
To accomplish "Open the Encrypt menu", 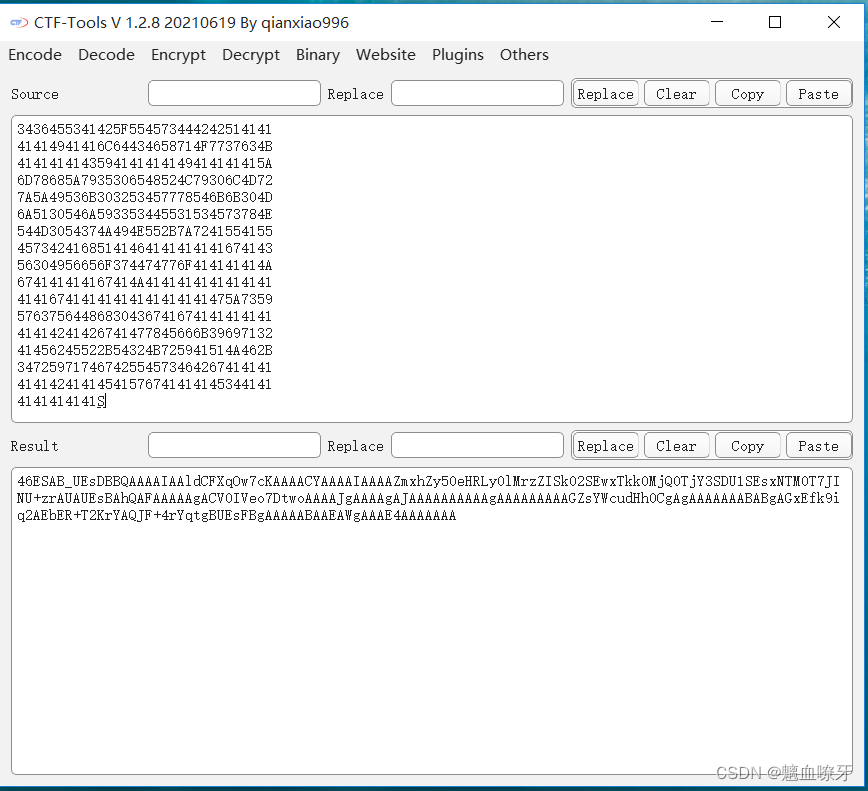I will [178, 55].
